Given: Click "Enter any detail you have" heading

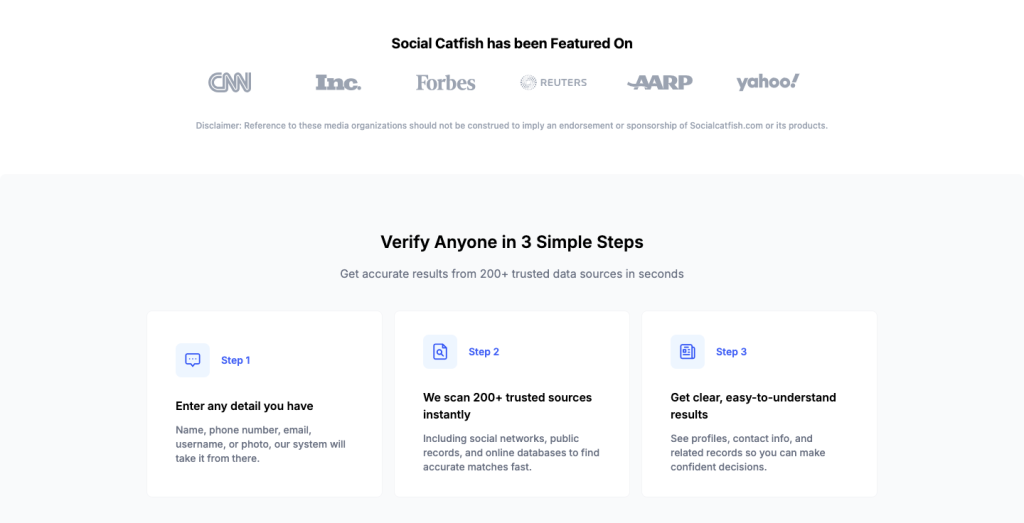Looking at the screenshot, I should [244, 406].
